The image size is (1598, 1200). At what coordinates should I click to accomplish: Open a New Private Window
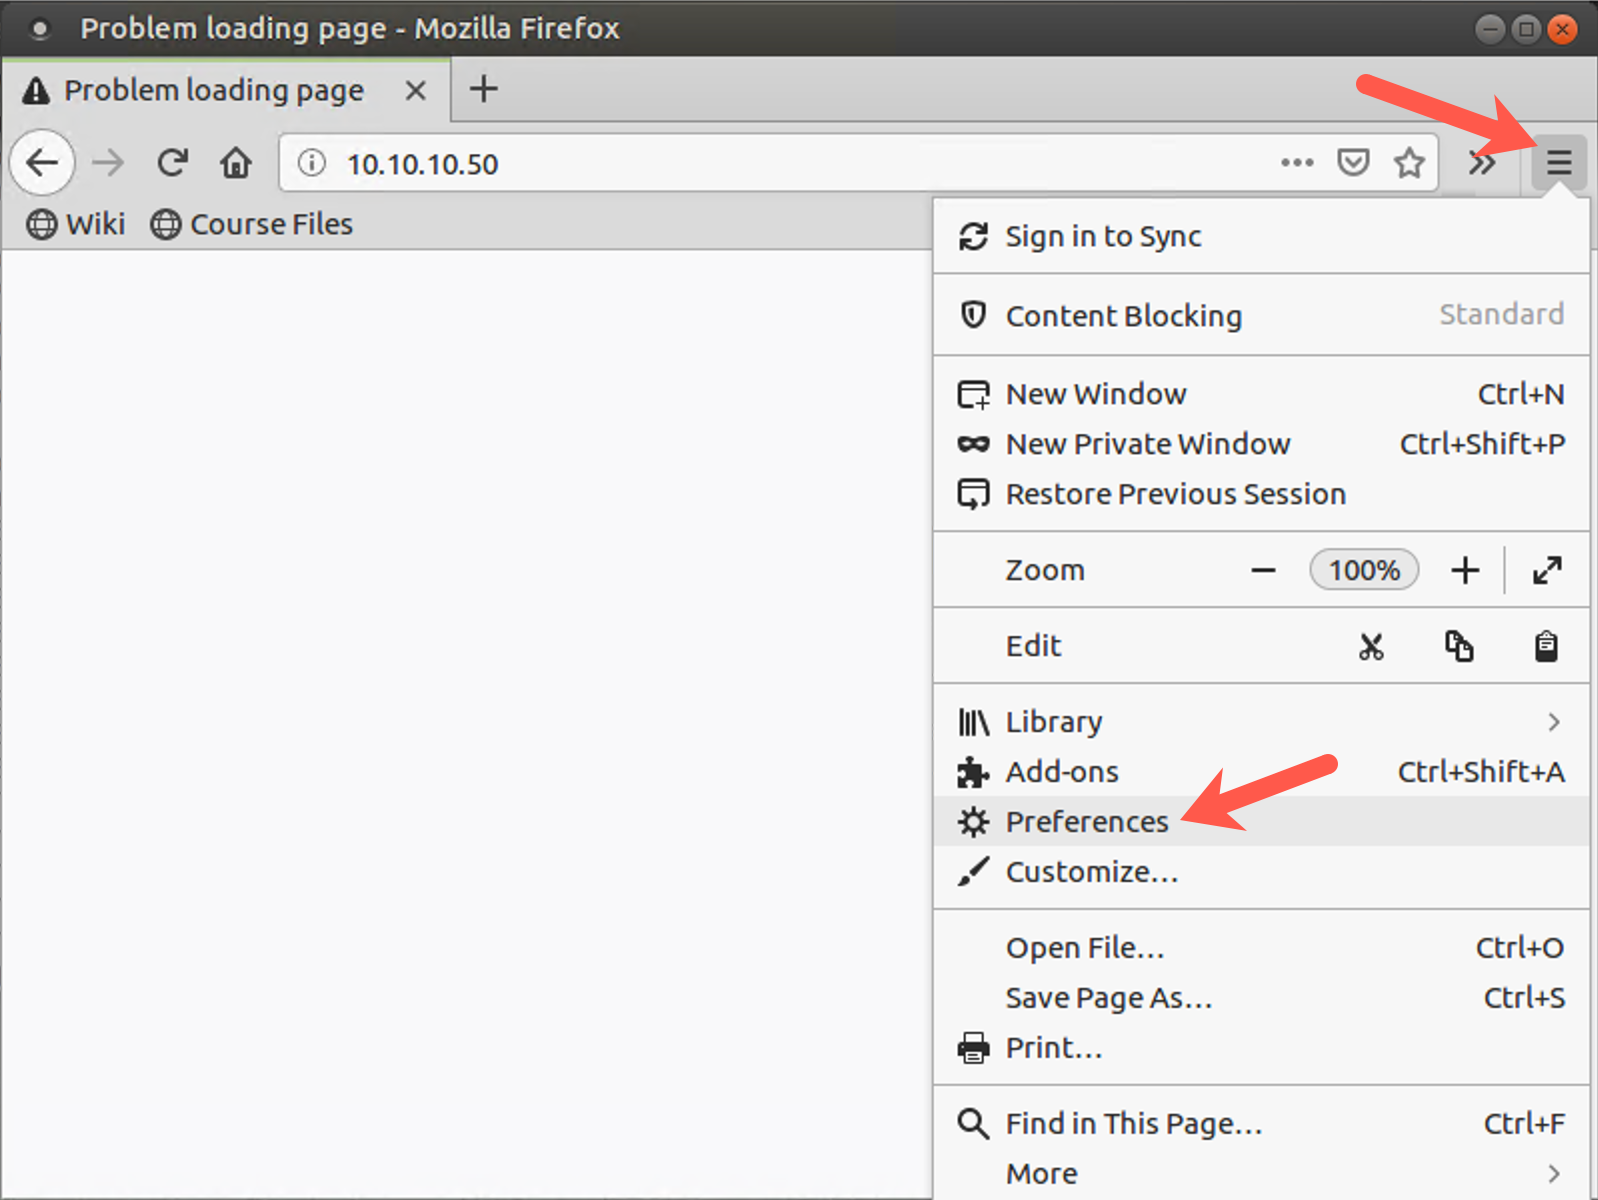point(1261,444)
